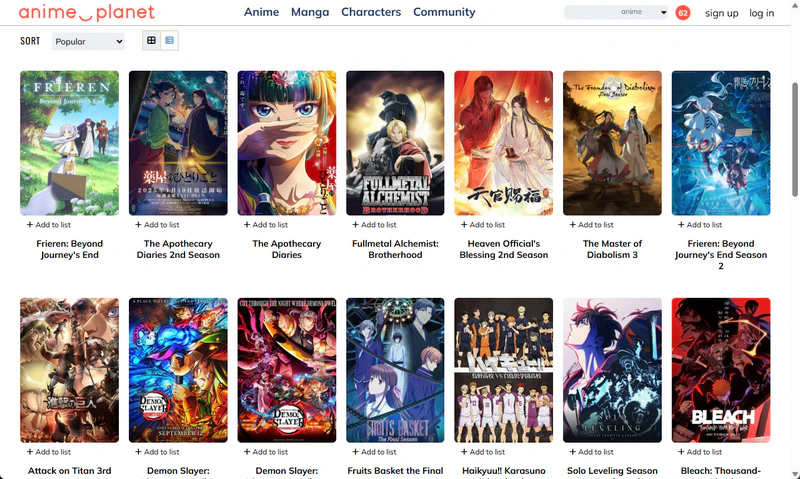The image size is (800, 479).
Task: Open the Solo Leveling poster
Action: click(x=612, y=370)
